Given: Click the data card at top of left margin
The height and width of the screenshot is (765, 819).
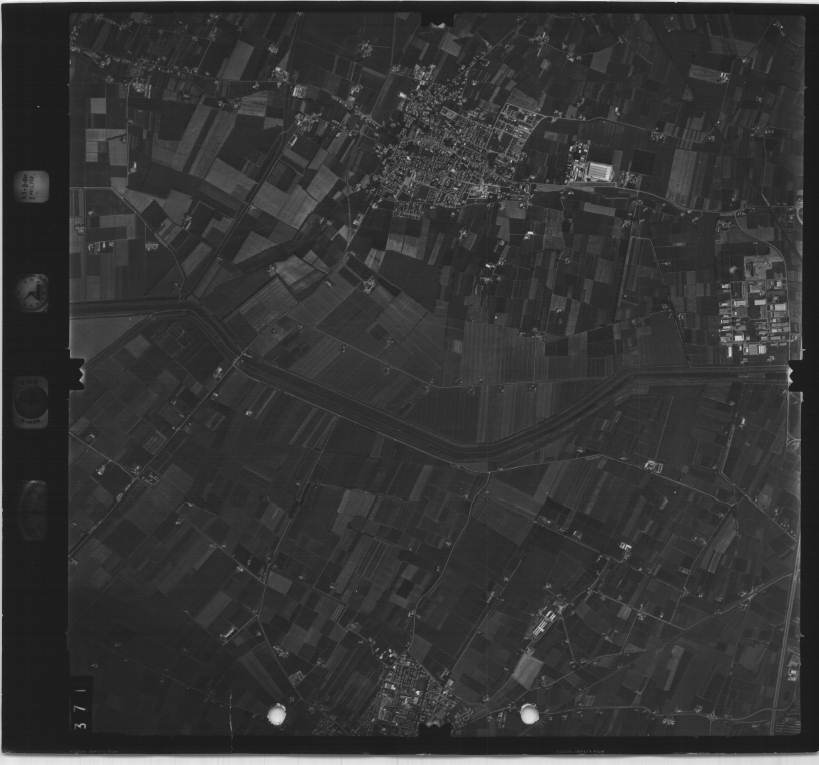Looking at the screenshot, I should pos(31,186).
